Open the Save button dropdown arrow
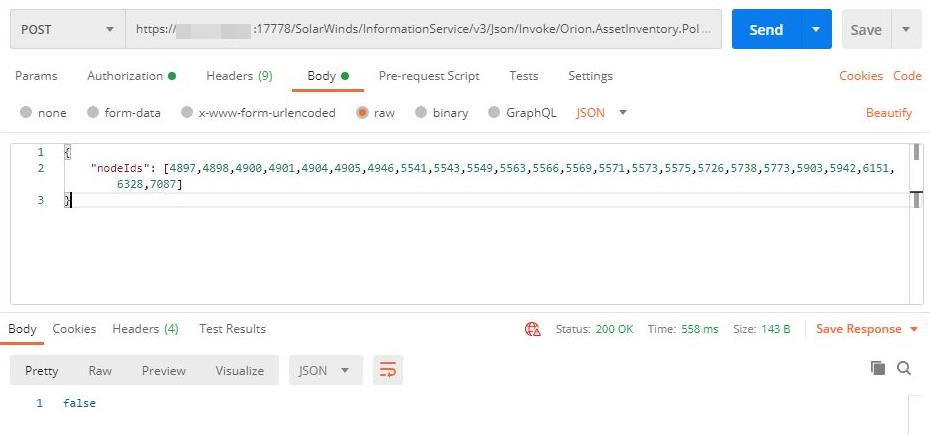 tap(906, 29)
